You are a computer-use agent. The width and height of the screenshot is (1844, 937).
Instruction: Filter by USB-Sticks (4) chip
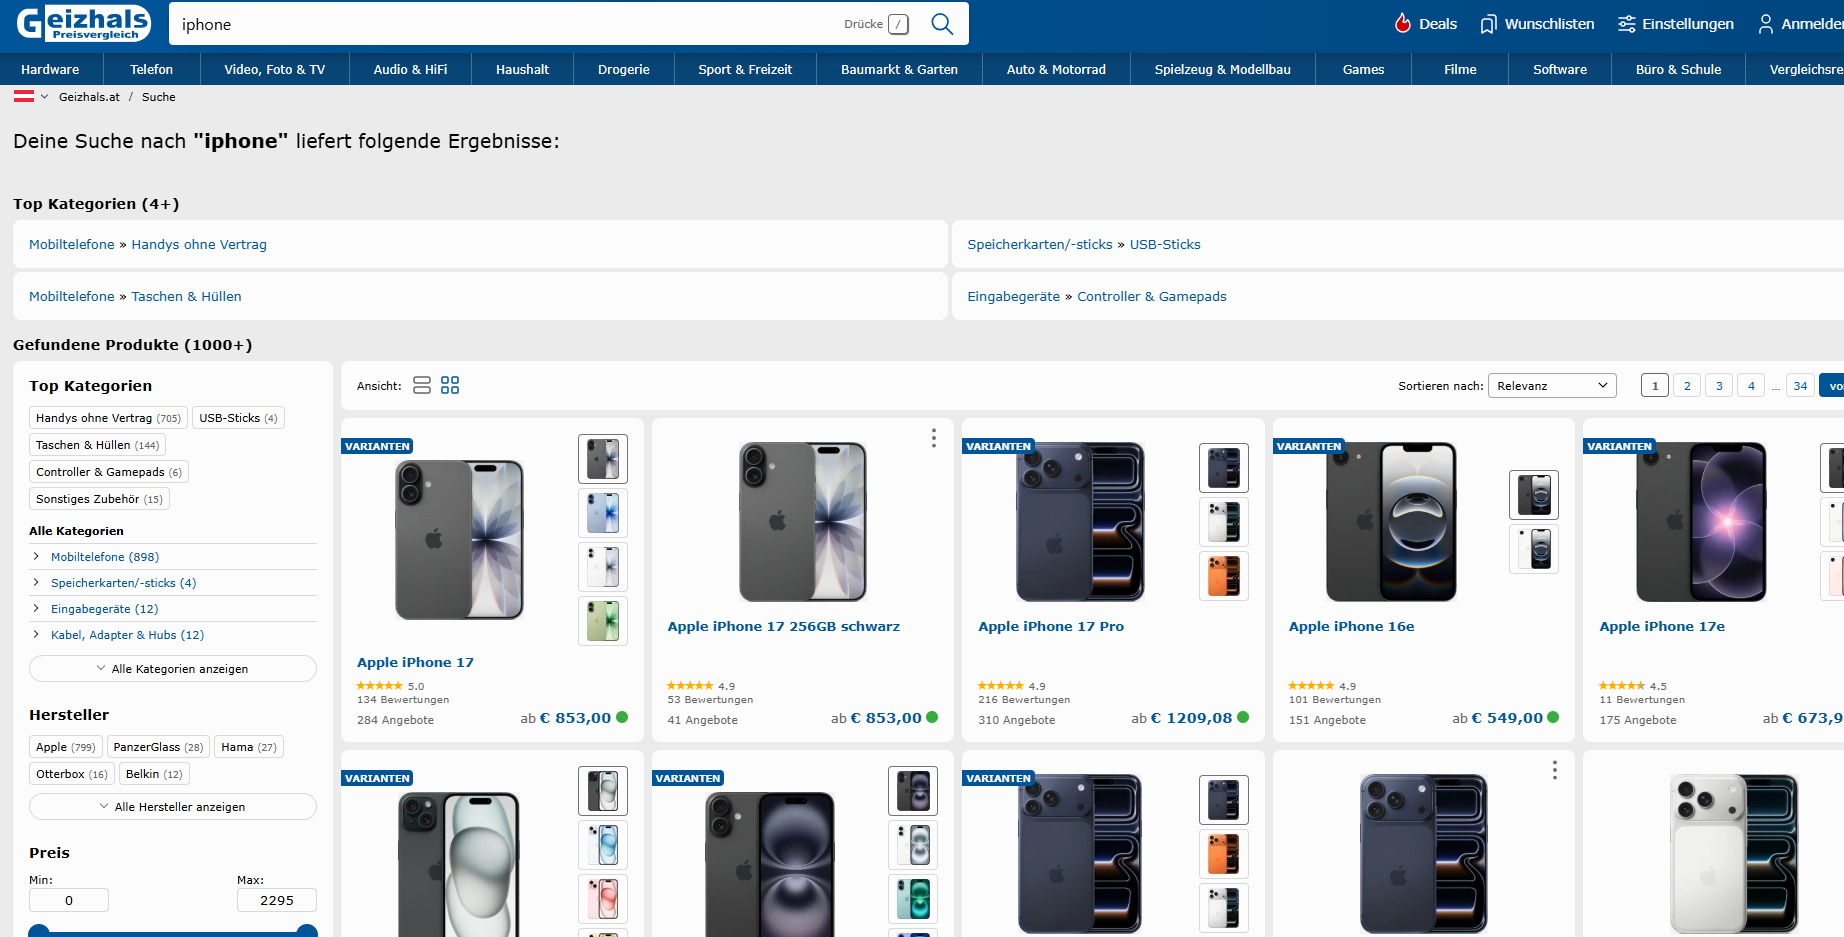tap(238, 417)
